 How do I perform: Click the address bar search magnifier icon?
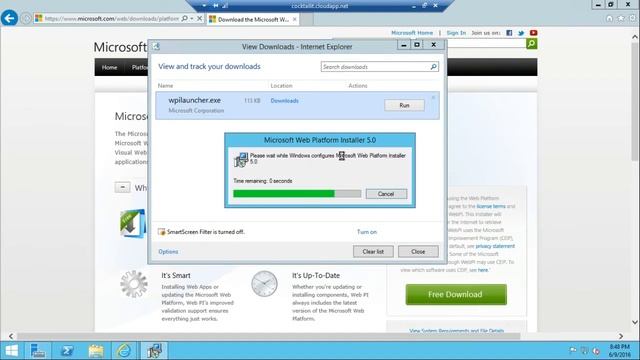(184, 18)
